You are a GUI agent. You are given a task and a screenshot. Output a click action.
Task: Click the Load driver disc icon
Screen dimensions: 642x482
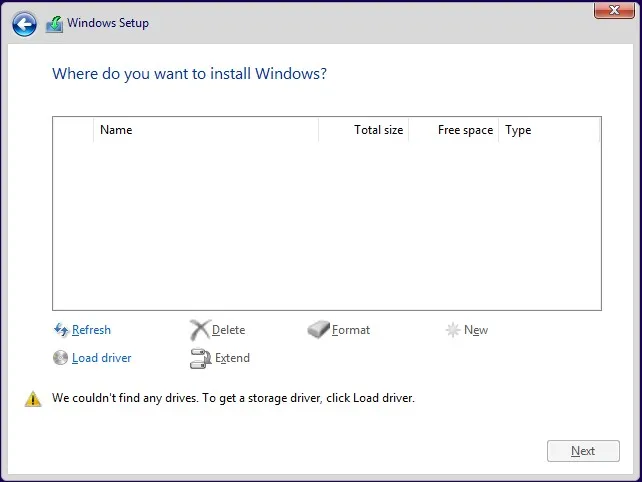(x=61, y=358)
